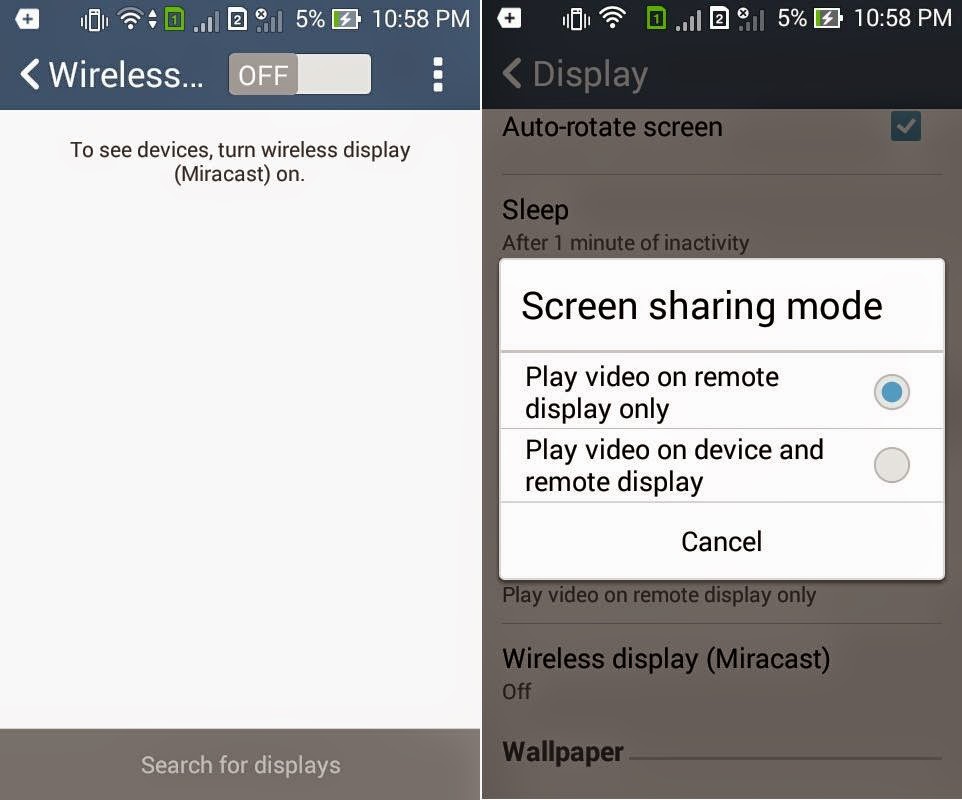Uncheck the Auto-rotate screen checkbox
The height and width of the screenshot is (800, 962).
point(906,126)
